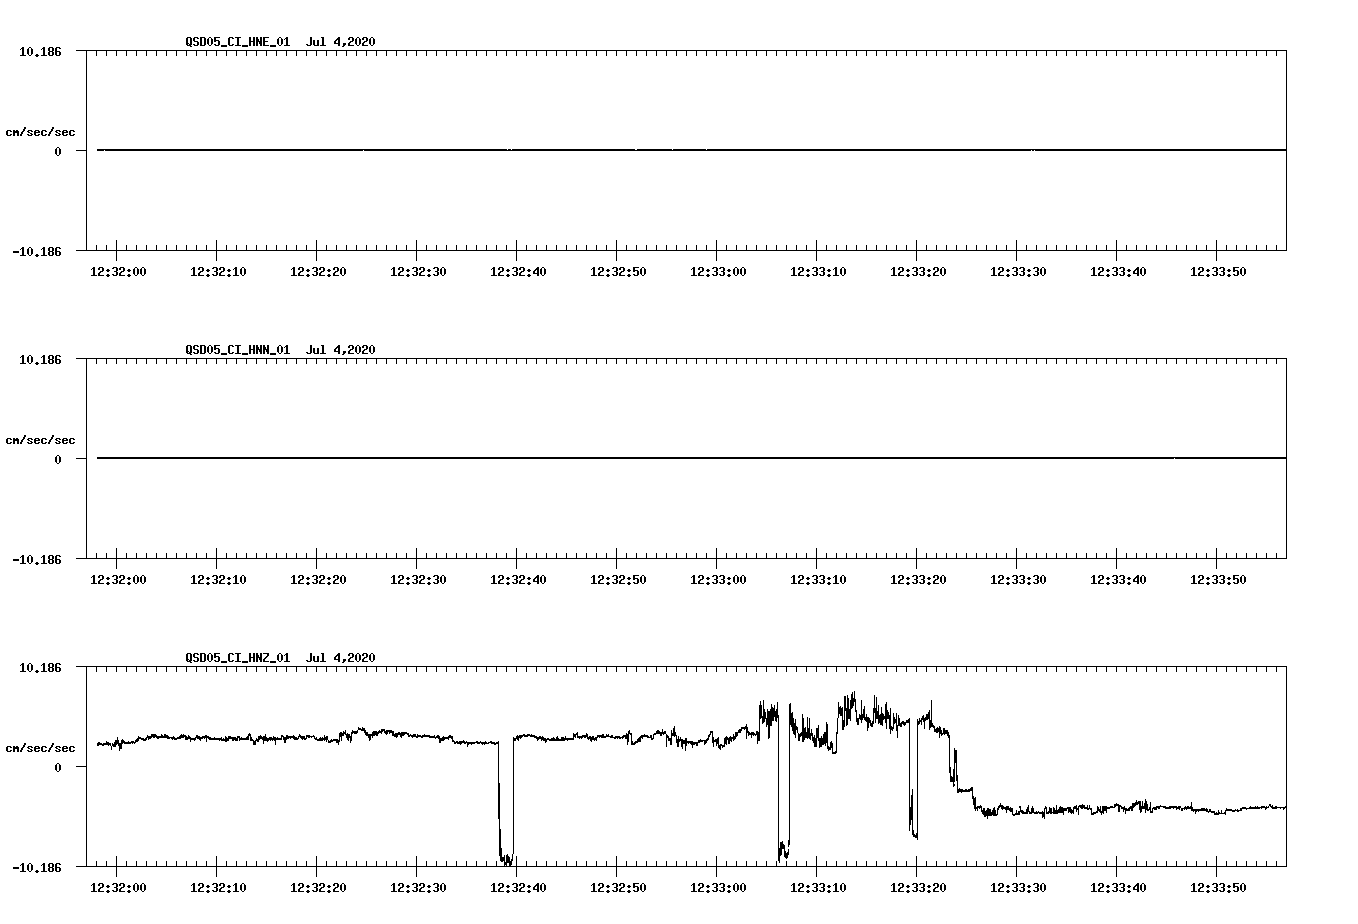
Task: Select the 10.186 upper limit on the HNZ plot
Action: tap(40, 667)
